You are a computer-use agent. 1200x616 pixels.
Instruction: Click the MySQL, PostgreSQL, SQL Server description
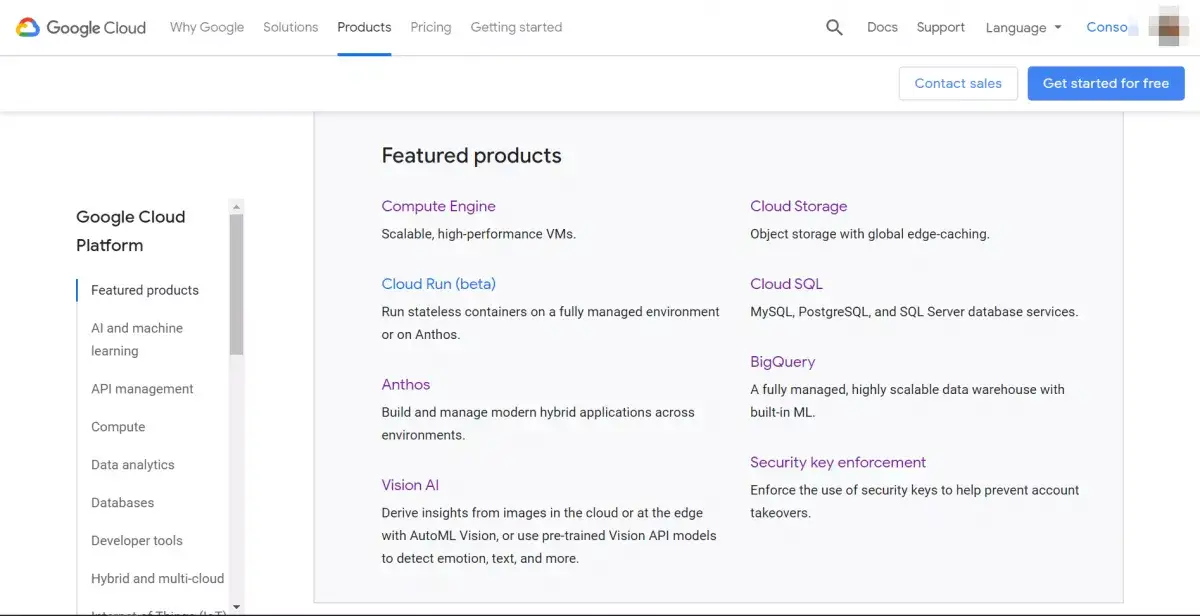914,312
